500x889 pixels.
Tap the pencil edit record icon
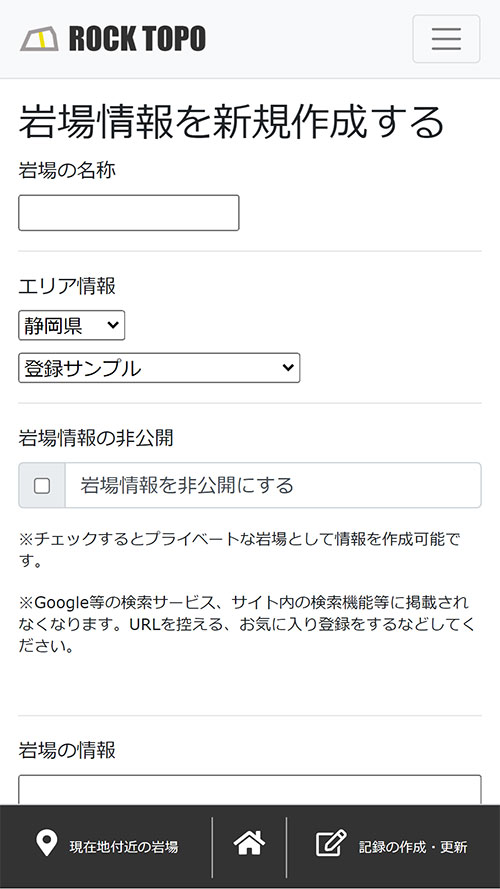coord(331,843)
